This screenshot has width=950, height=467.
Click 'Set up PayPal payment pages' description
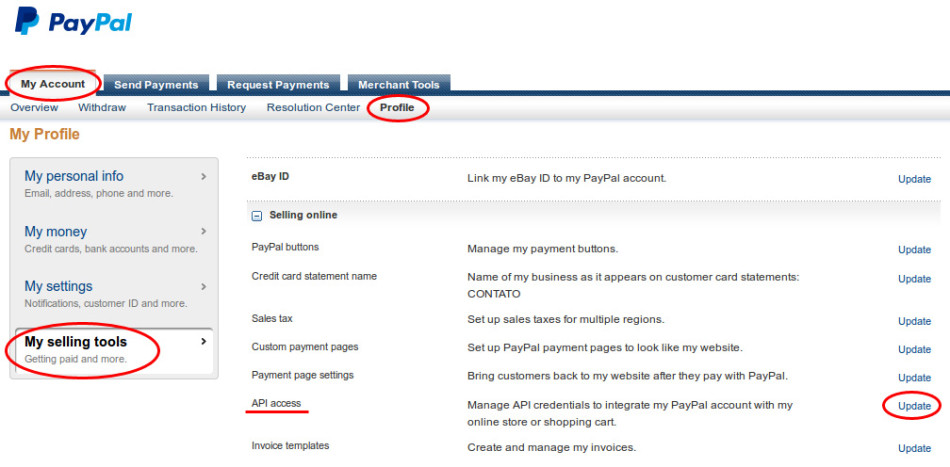605,348
